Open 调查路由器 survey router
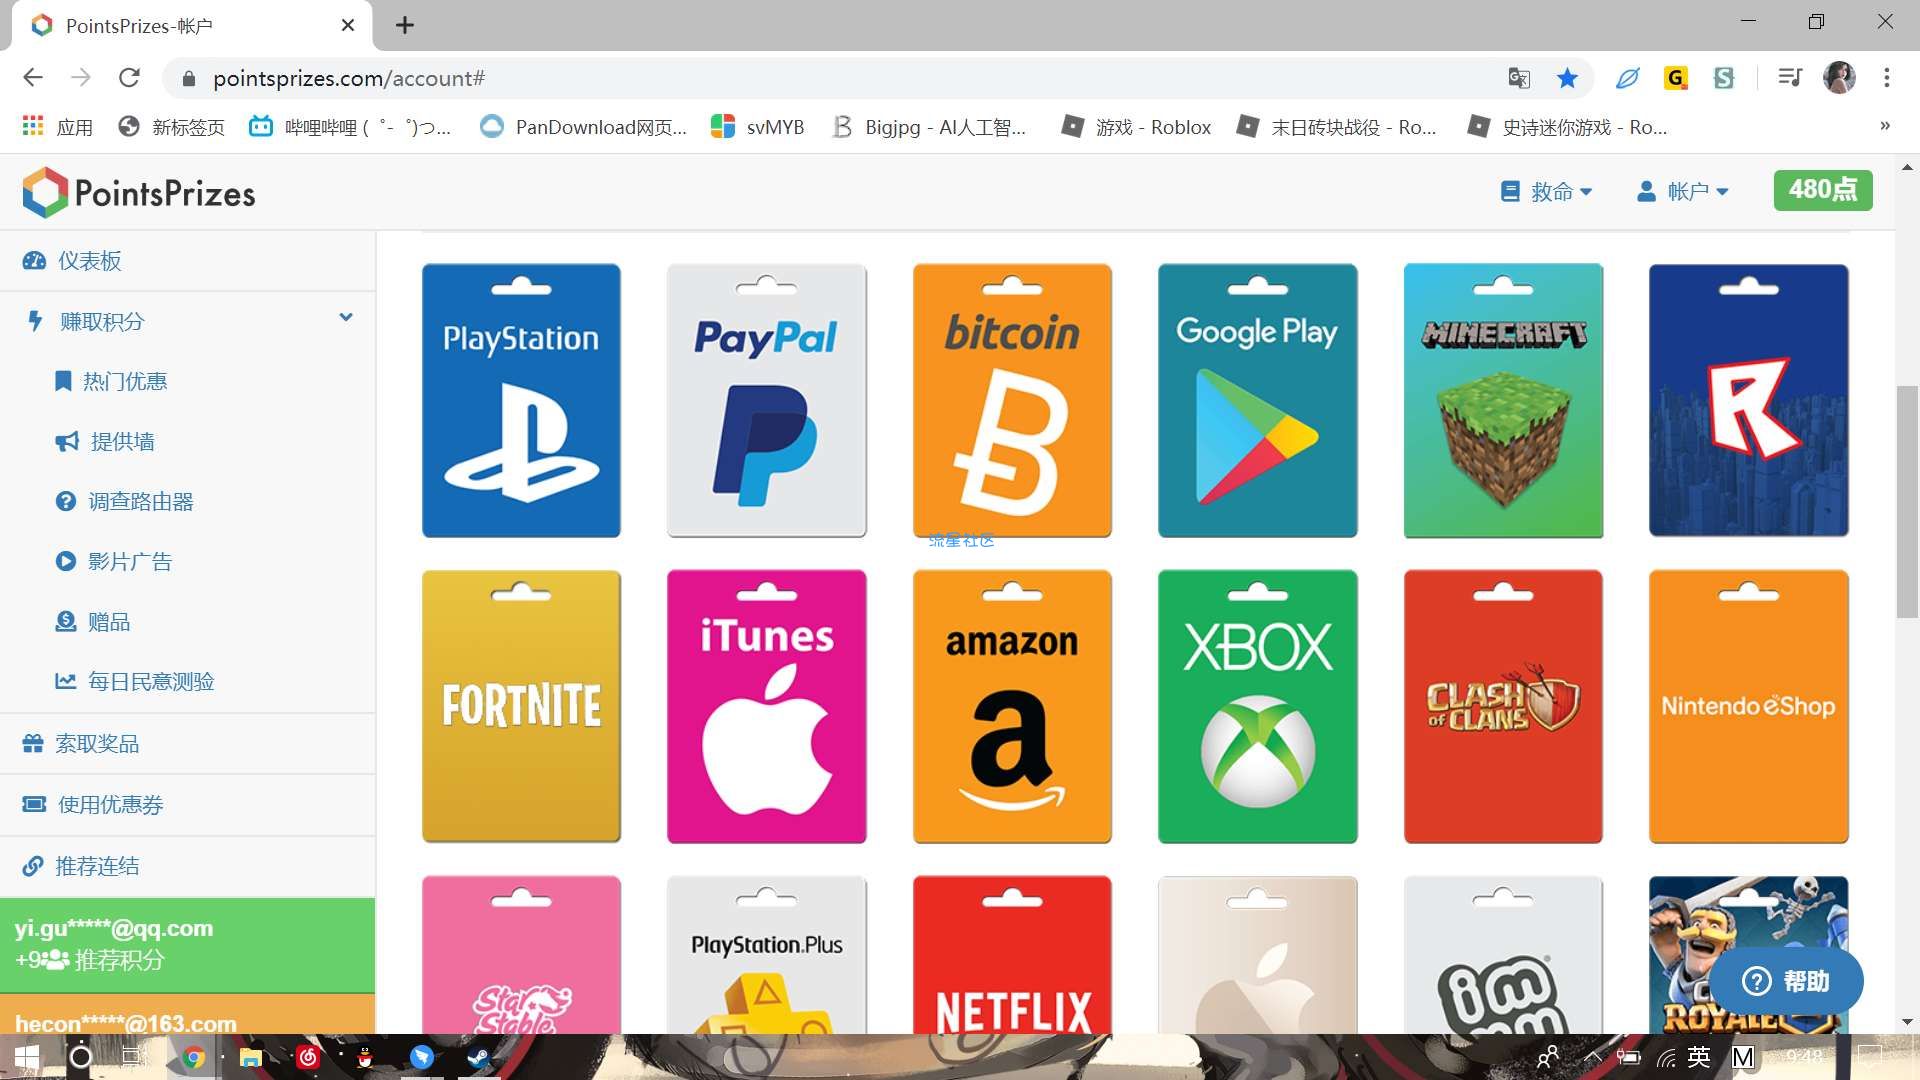 click(124, 501)
